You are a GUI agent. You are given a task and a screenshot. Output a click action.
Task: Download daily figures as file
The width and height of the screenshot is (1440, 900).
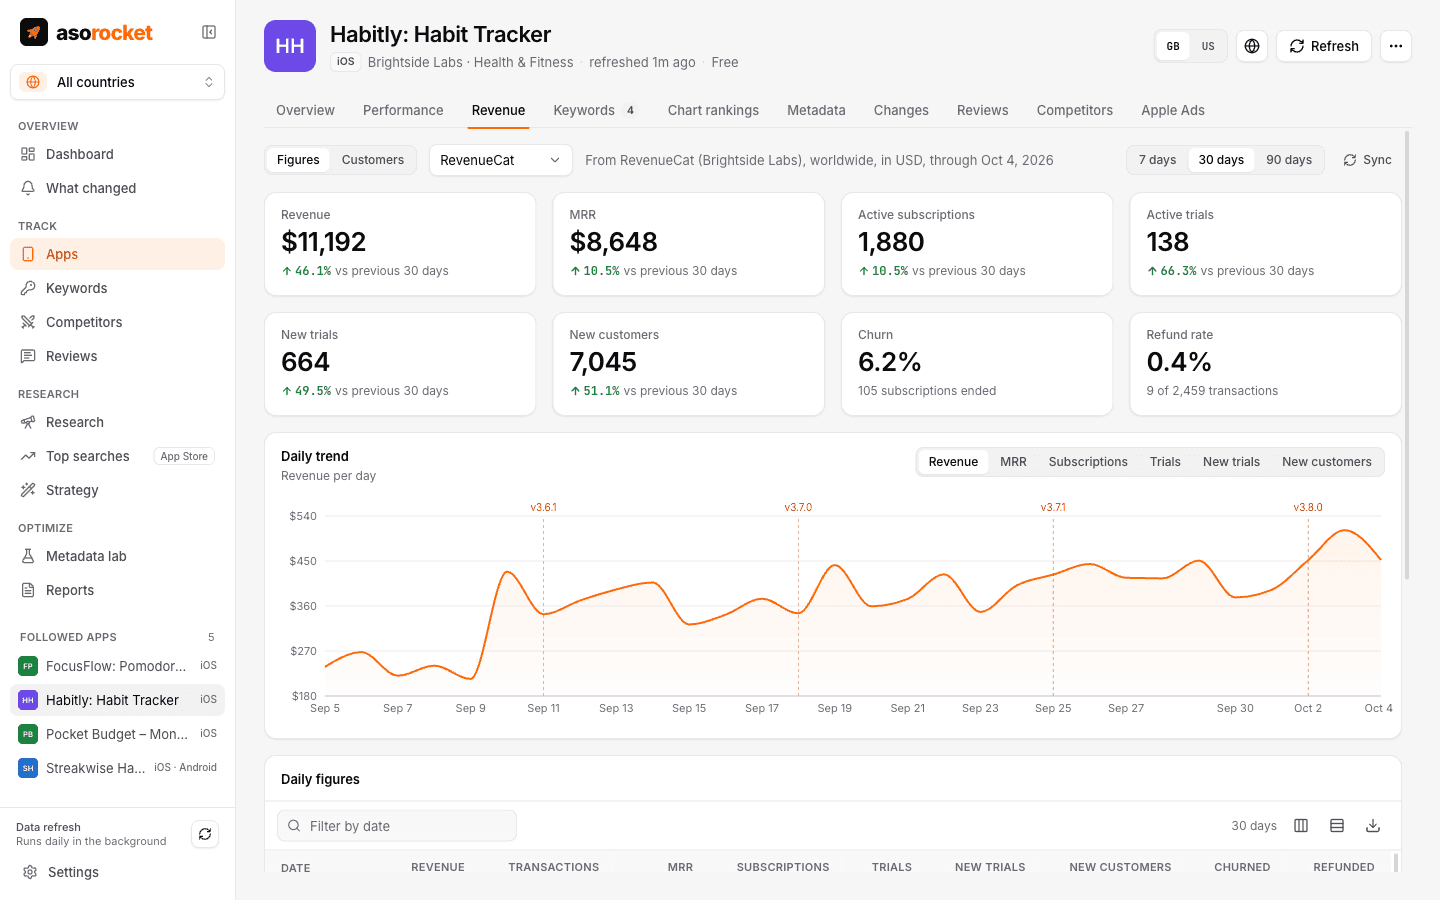pyautogui.click(x=1373, y=826)
